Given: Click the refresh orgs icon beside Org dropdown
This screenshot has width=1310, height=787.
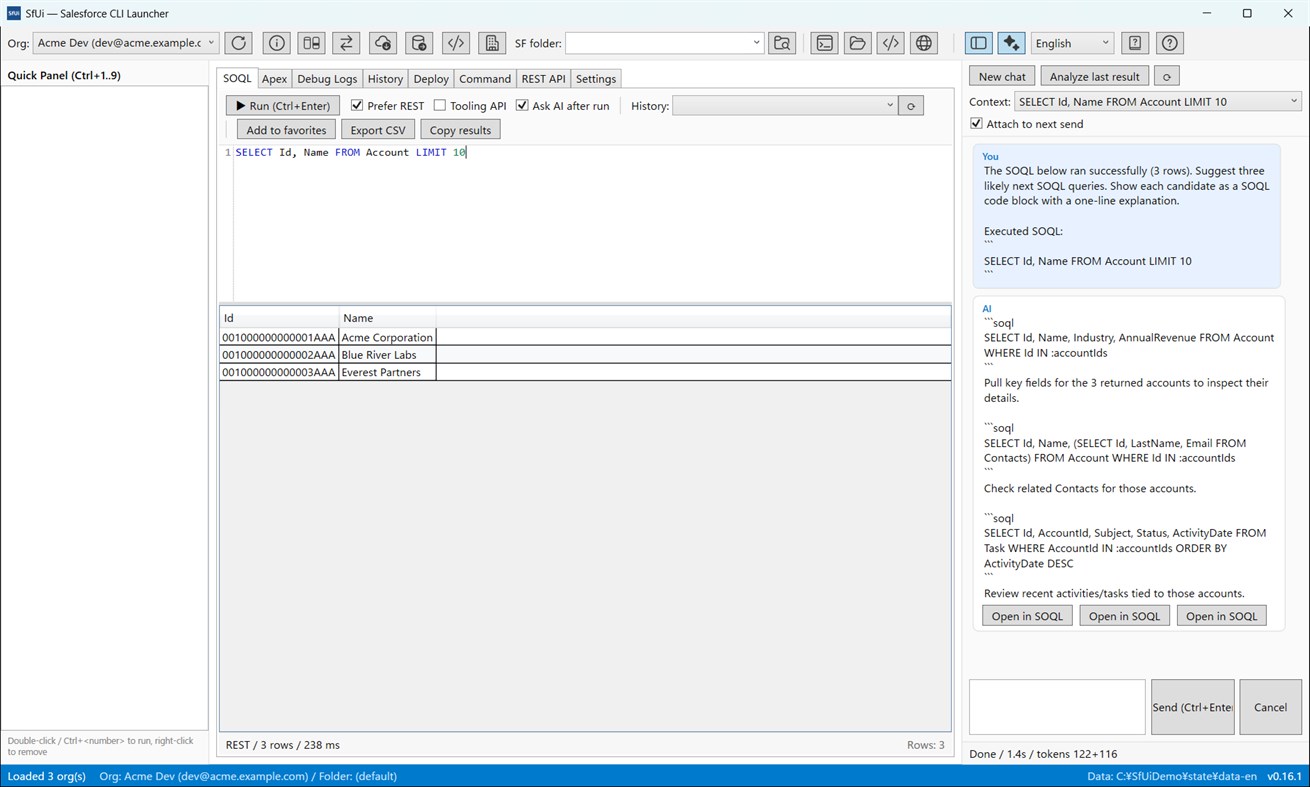Looking at the screenshot, I should pos(238,43).
